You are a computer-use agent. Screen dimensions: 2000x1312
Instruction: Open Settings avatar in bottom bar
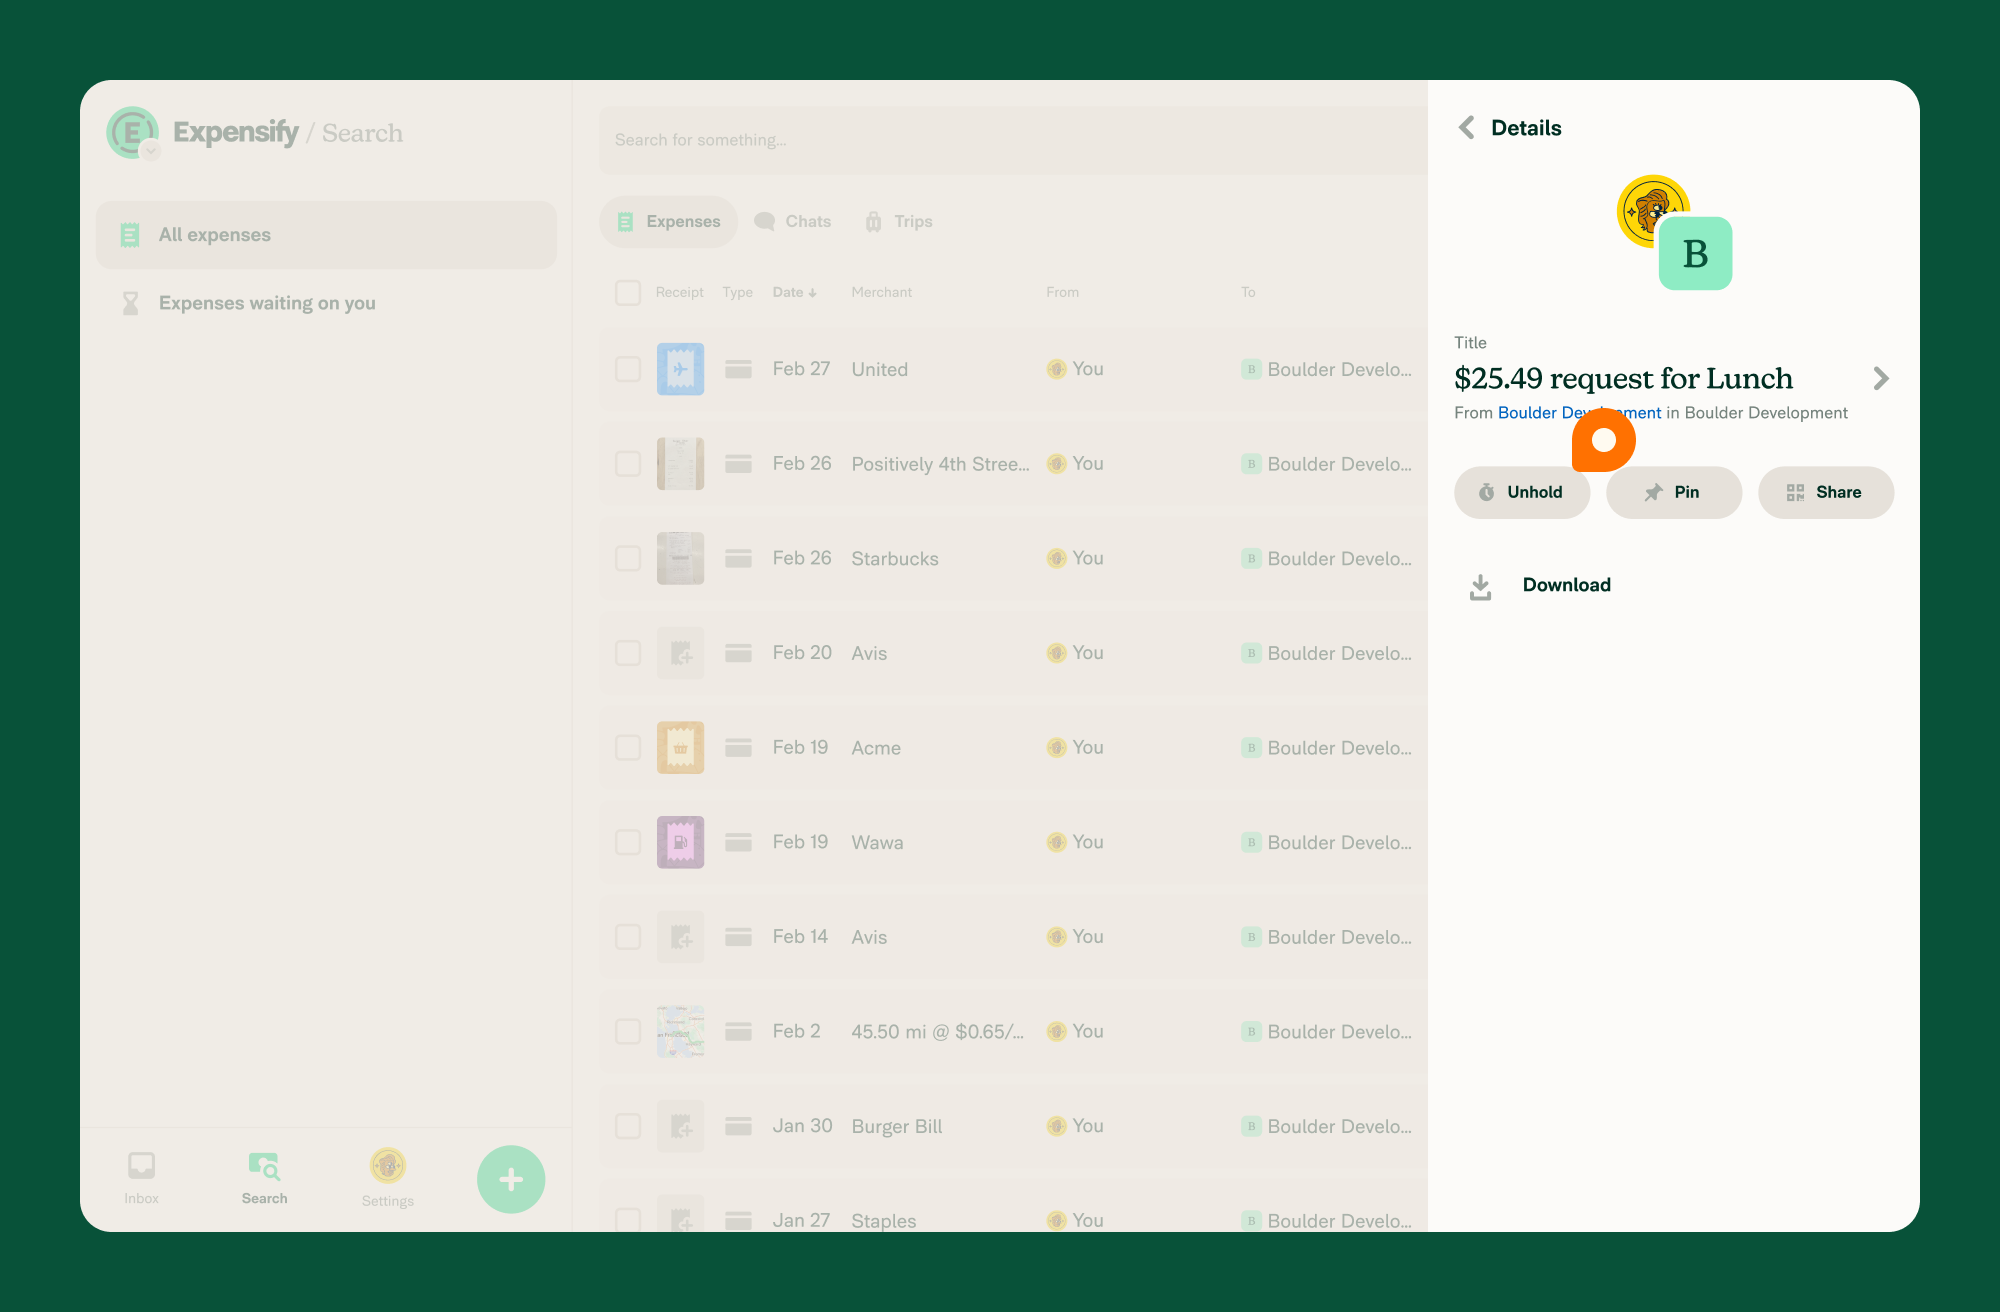pos(387,1166)
